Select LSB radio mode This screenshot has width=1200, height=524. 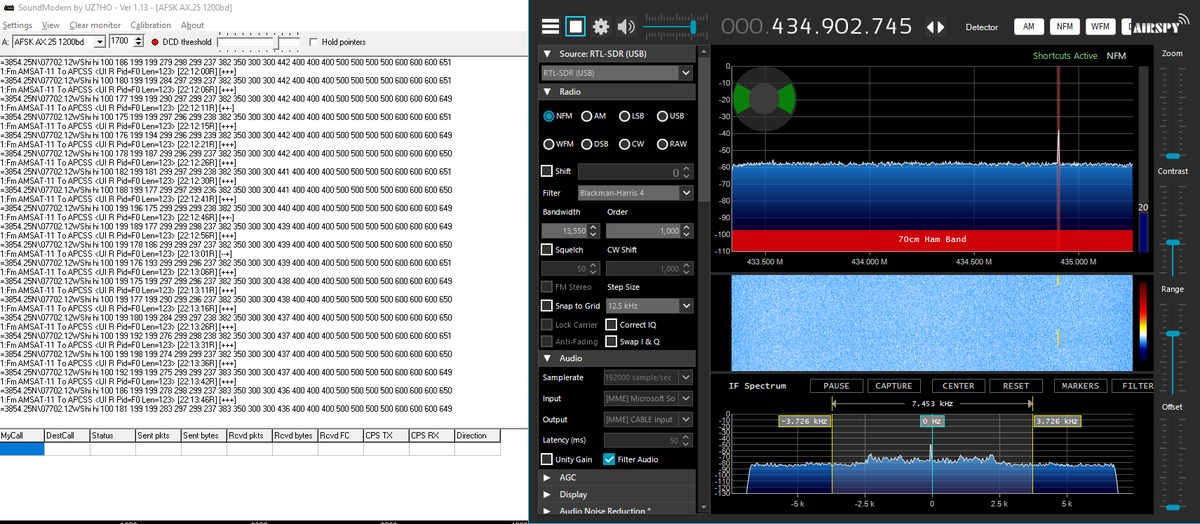[633, 116]
